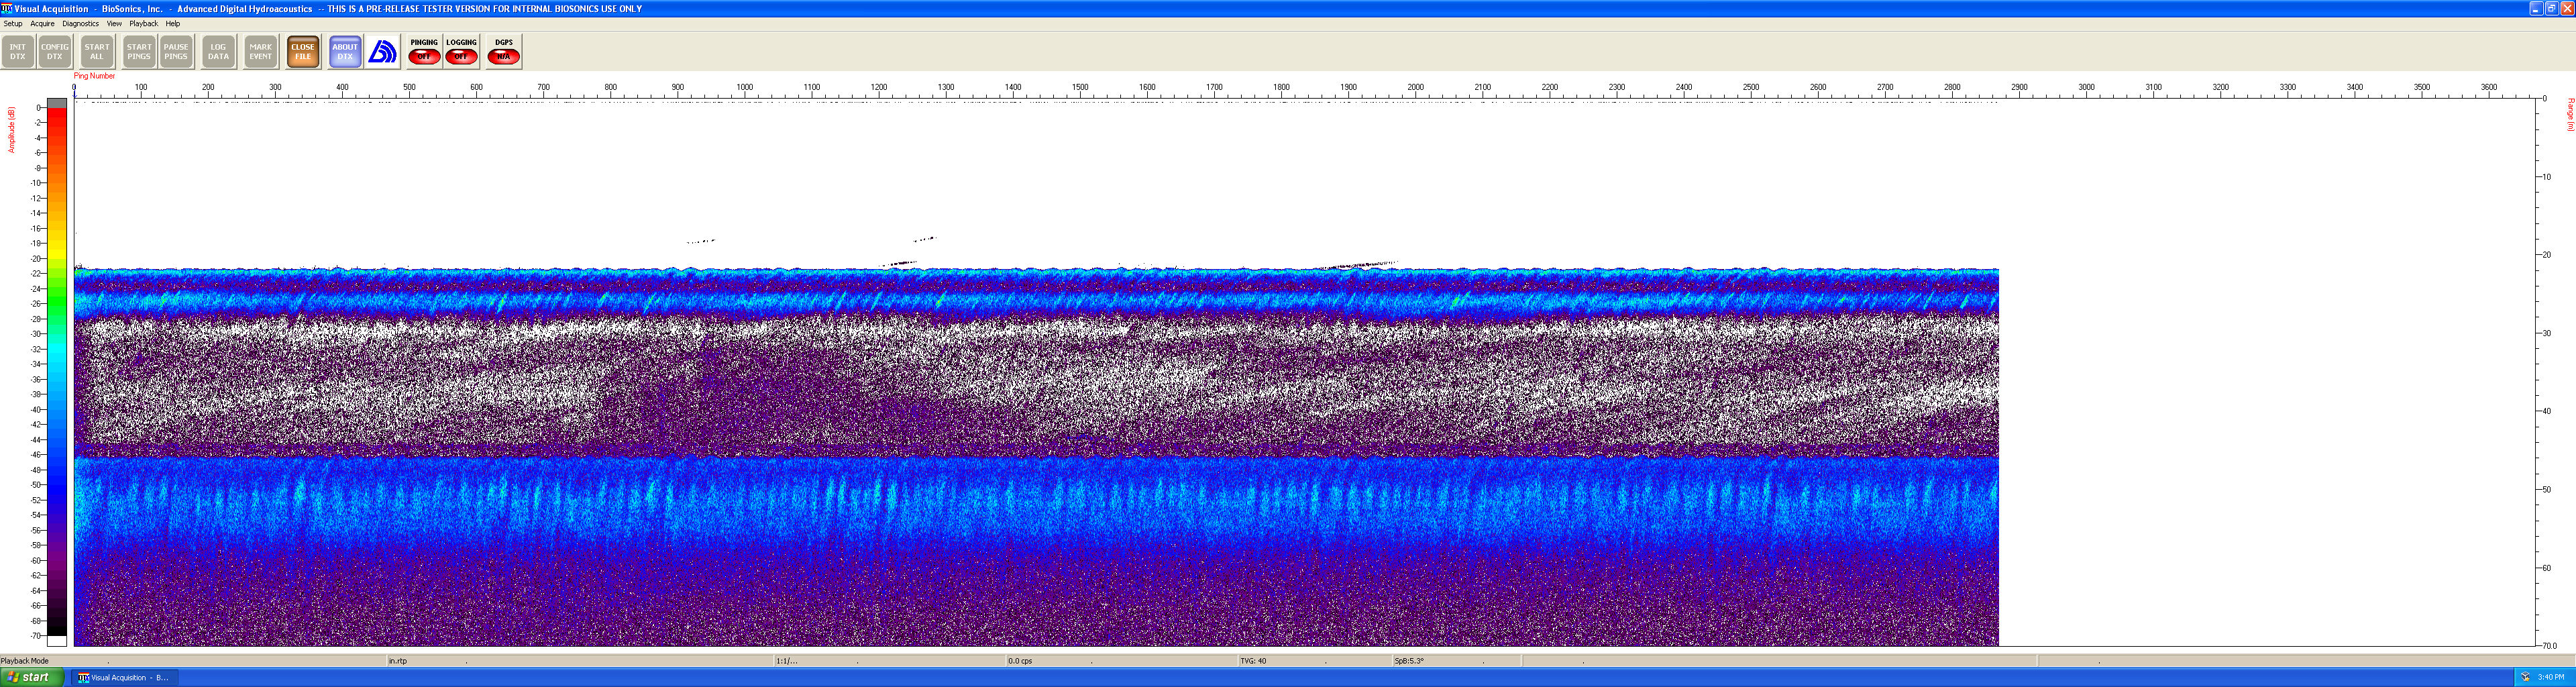Click the 'in.rtp' file name in status bar

point(398,661)
